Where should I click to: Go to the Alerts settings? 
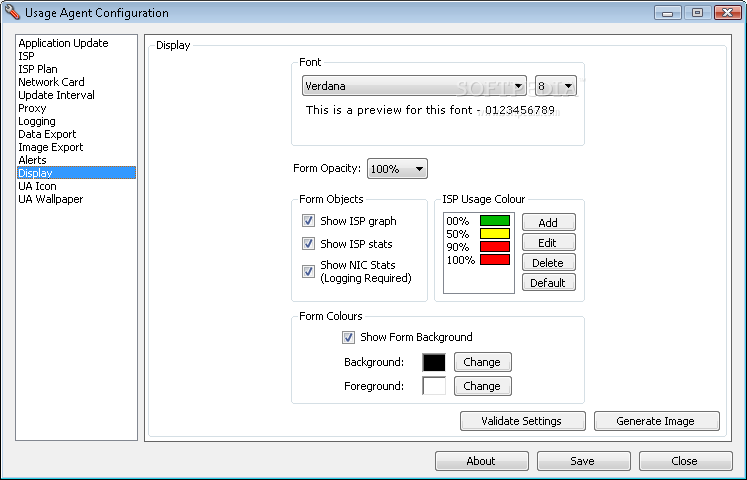tap(32, 160)
